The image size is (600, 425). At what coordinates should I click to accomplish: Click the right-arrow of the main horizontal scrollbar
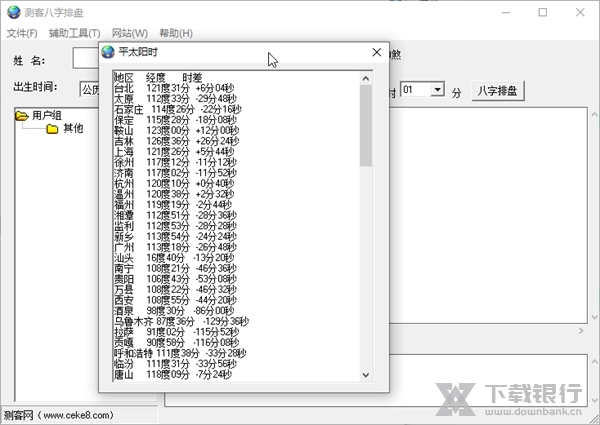click(x=581, y=331)
